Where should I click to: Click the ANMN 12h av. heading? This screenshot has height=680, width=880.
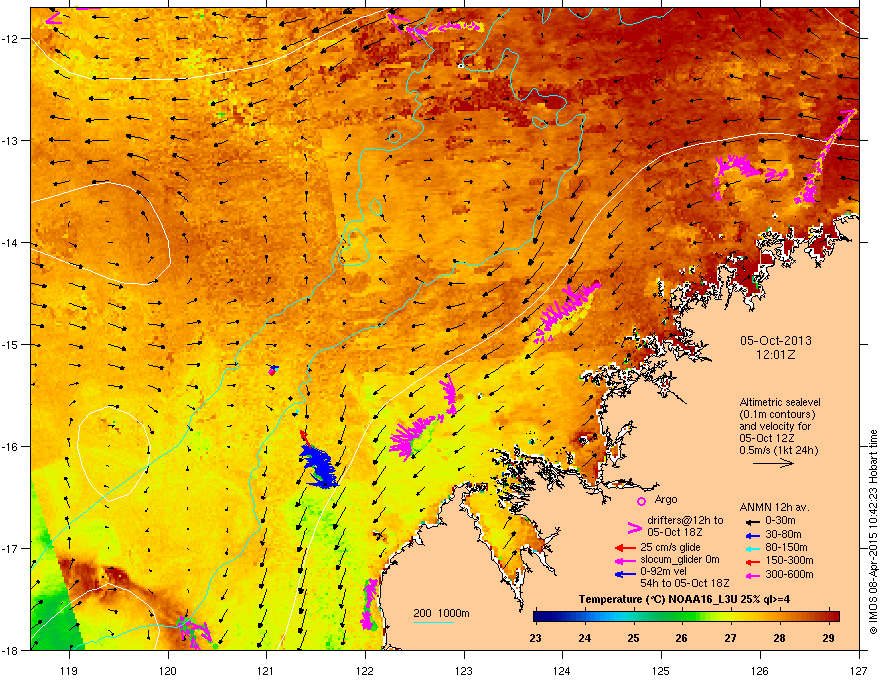pos(774,507)
